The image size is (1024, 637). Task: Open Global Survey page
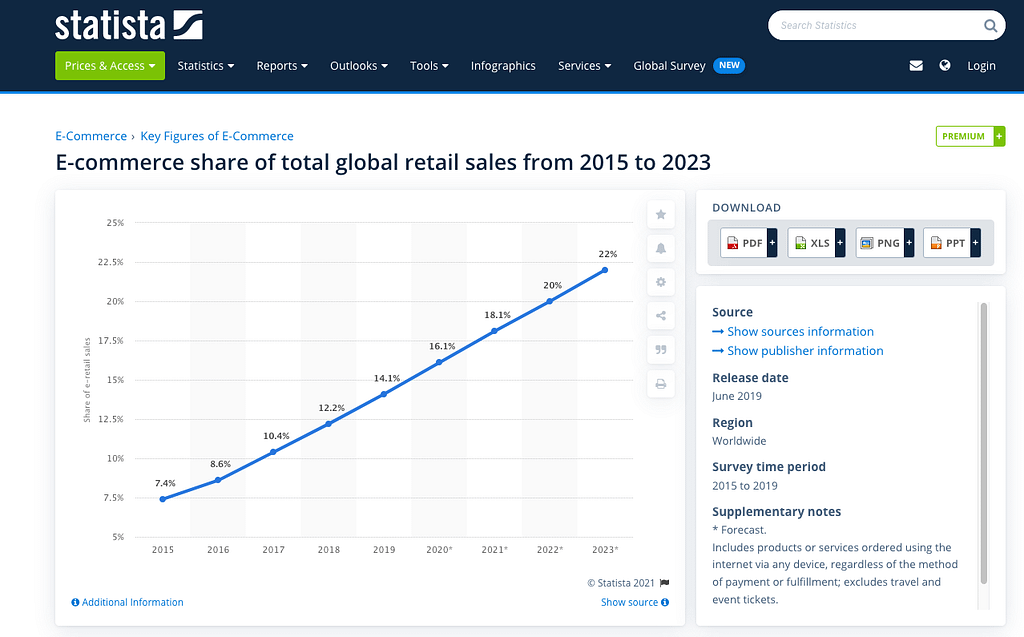point(669,65)
